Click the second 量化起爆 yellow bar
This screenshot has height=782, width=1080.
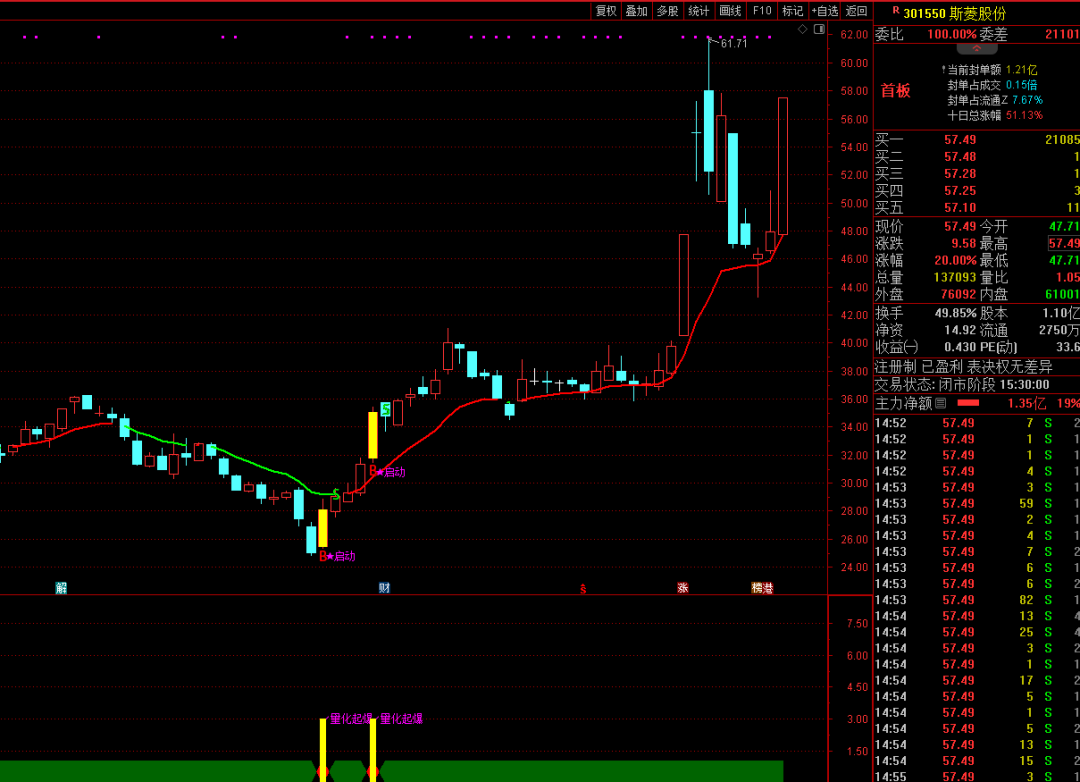pos(373,748)
